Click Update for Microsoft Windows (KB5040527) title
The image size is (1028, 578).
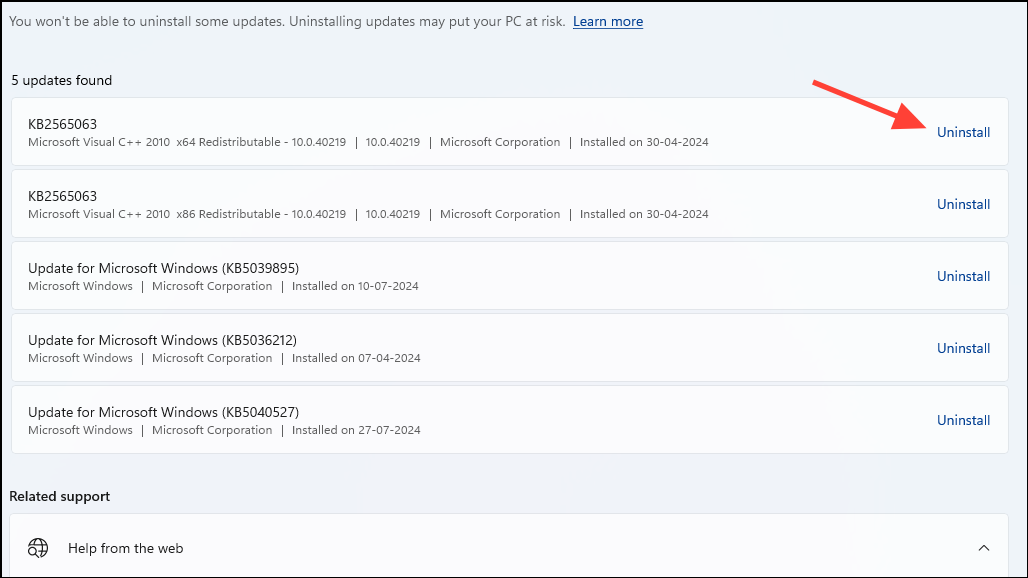point(163,413)
